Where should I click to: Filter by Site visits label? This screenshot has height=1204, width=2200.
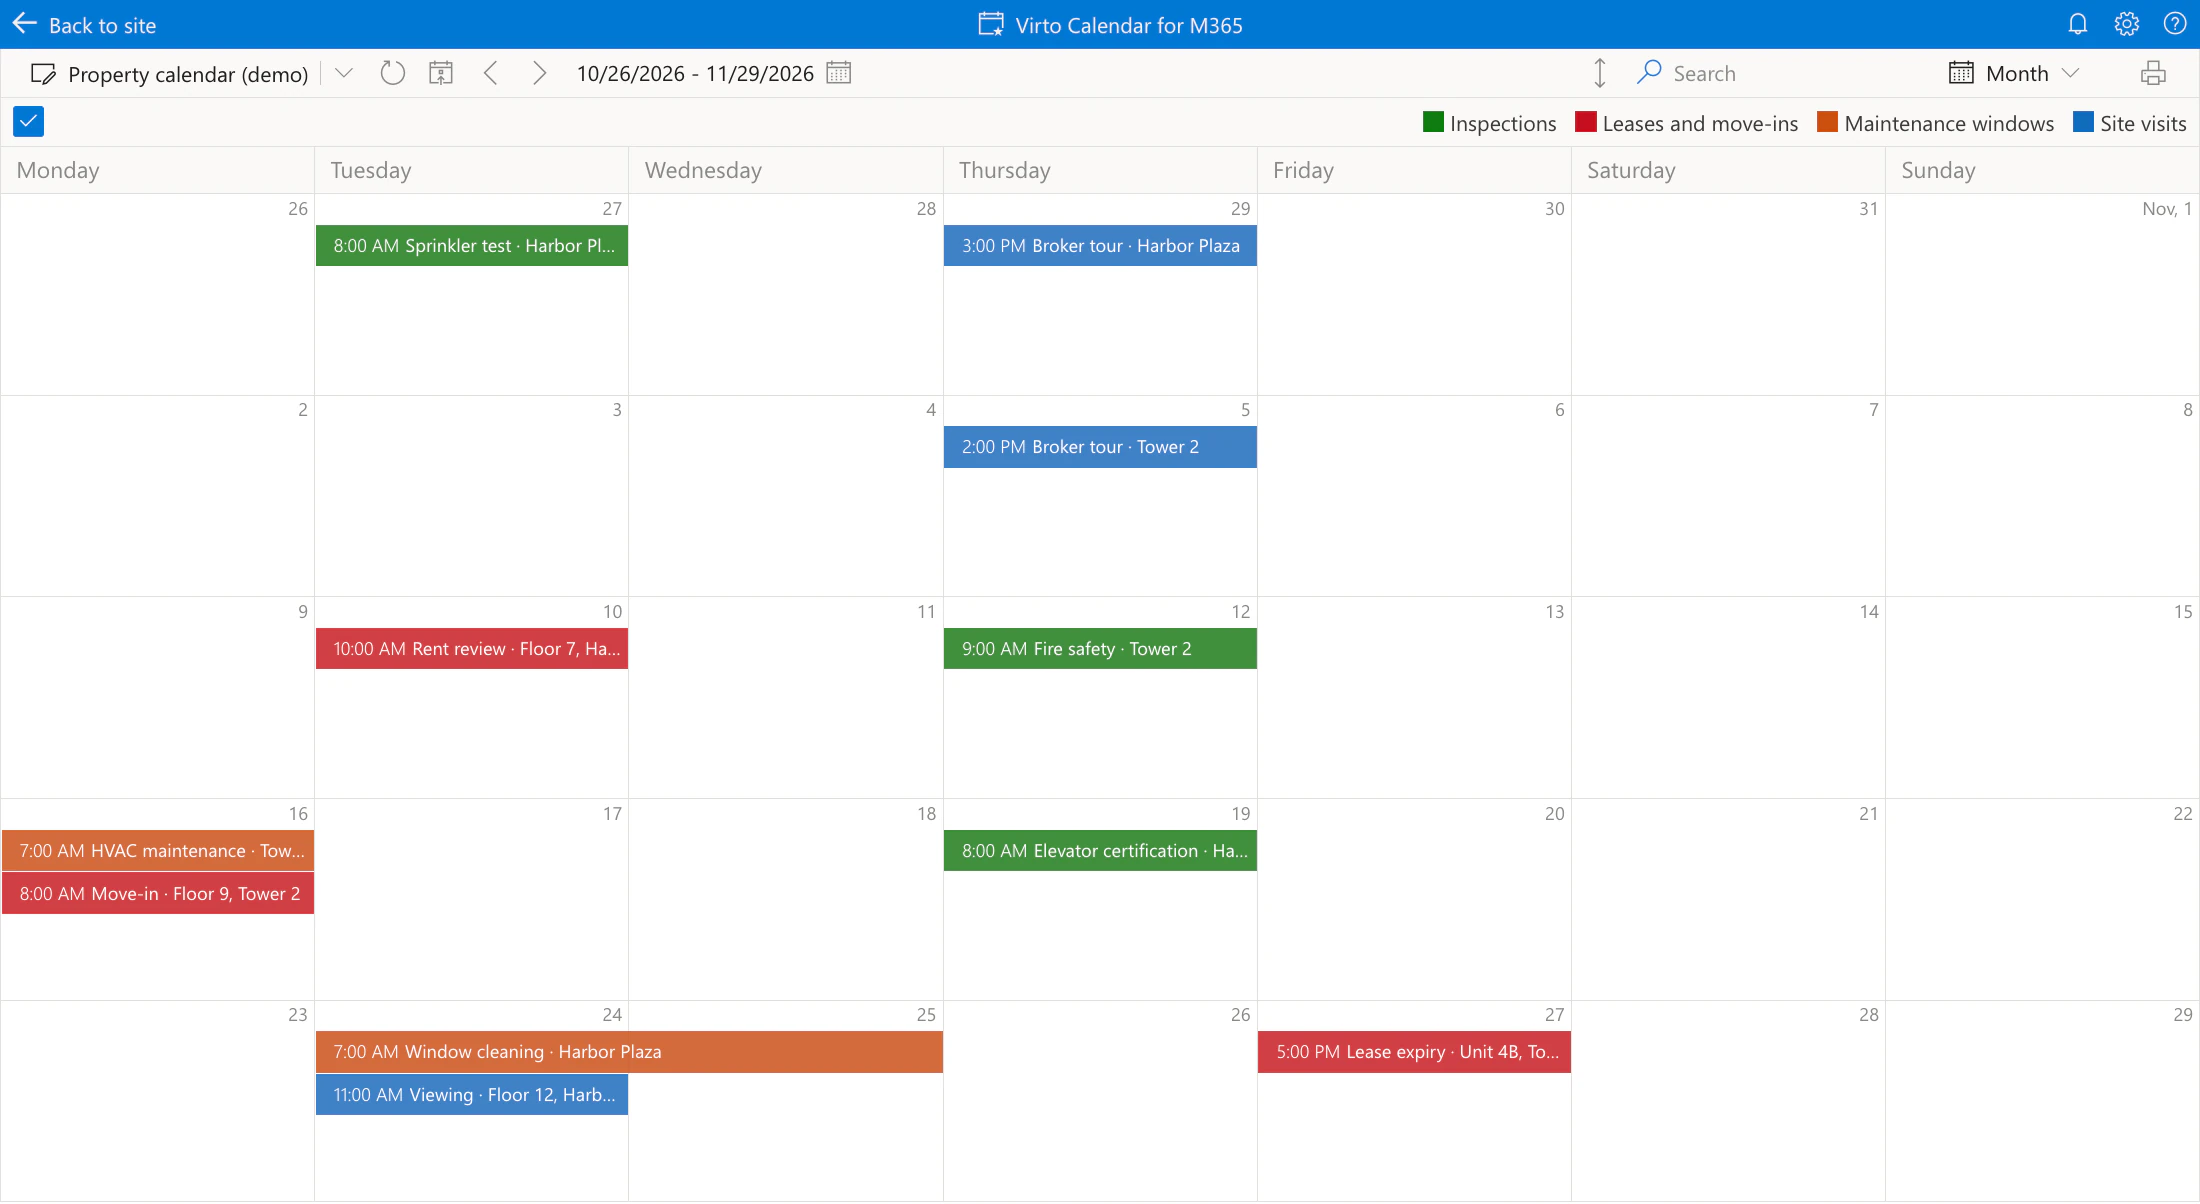pyautogui.click(x=2143, y=123)
